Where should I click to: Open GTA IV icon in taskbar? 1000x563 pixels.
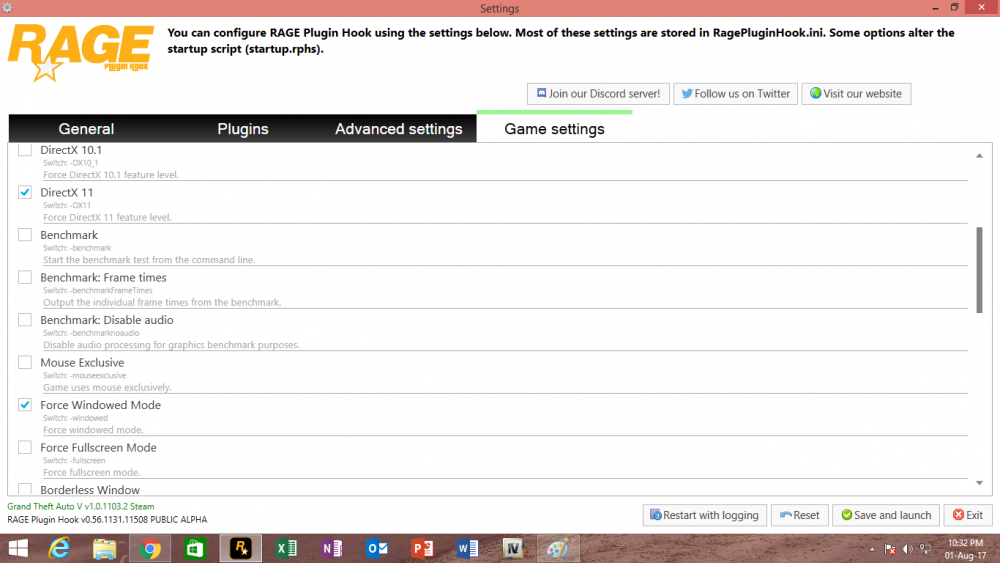512,548
